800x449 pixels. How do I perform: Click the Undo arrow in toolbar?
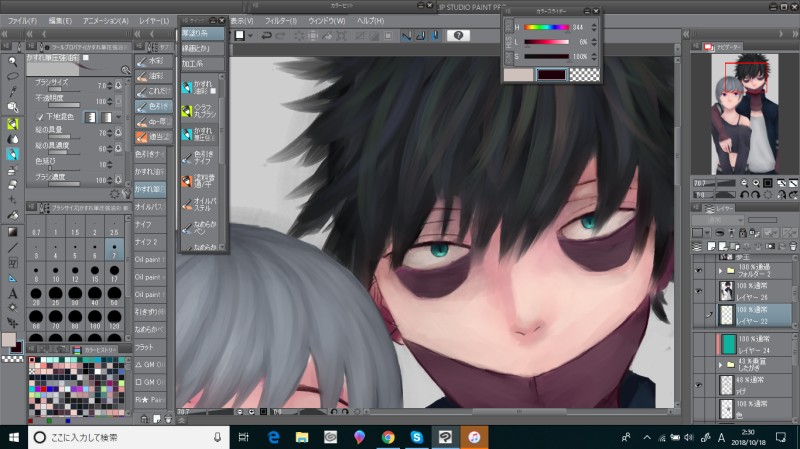coord(266,35)
